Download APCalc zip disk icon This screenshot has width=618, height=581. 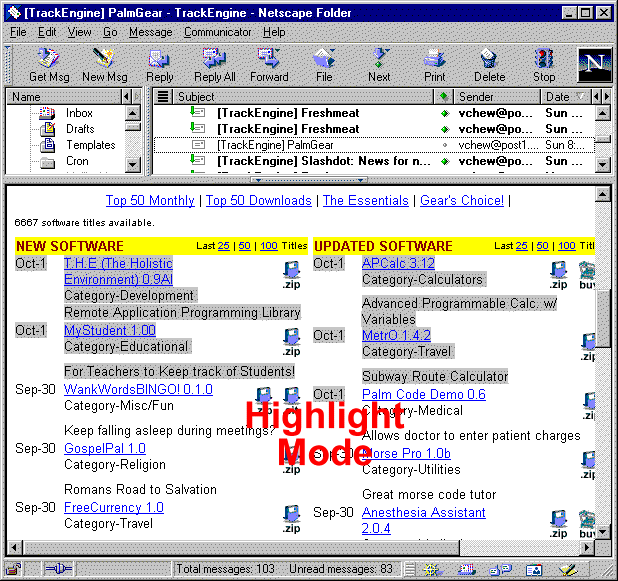click(558, 275)
